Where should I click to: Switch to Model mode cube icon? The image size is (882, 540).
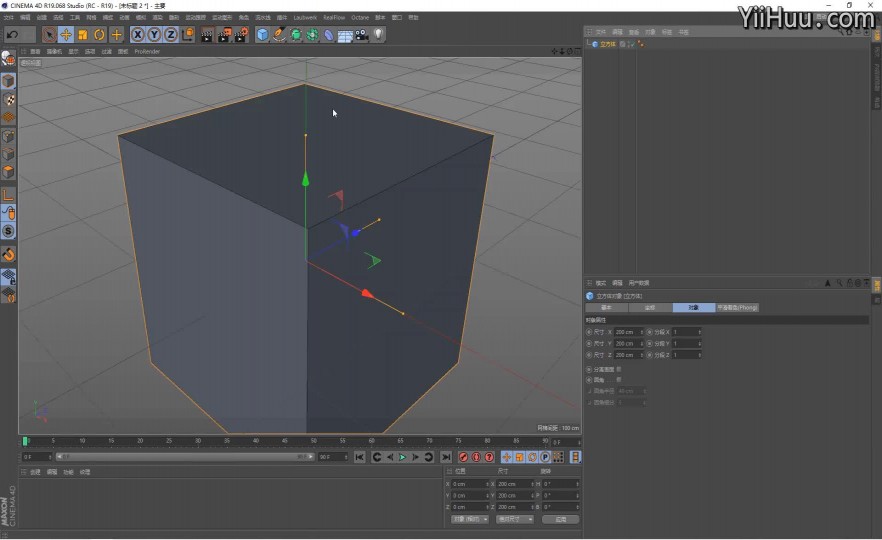pyautogui.click(x=8, y=81)
